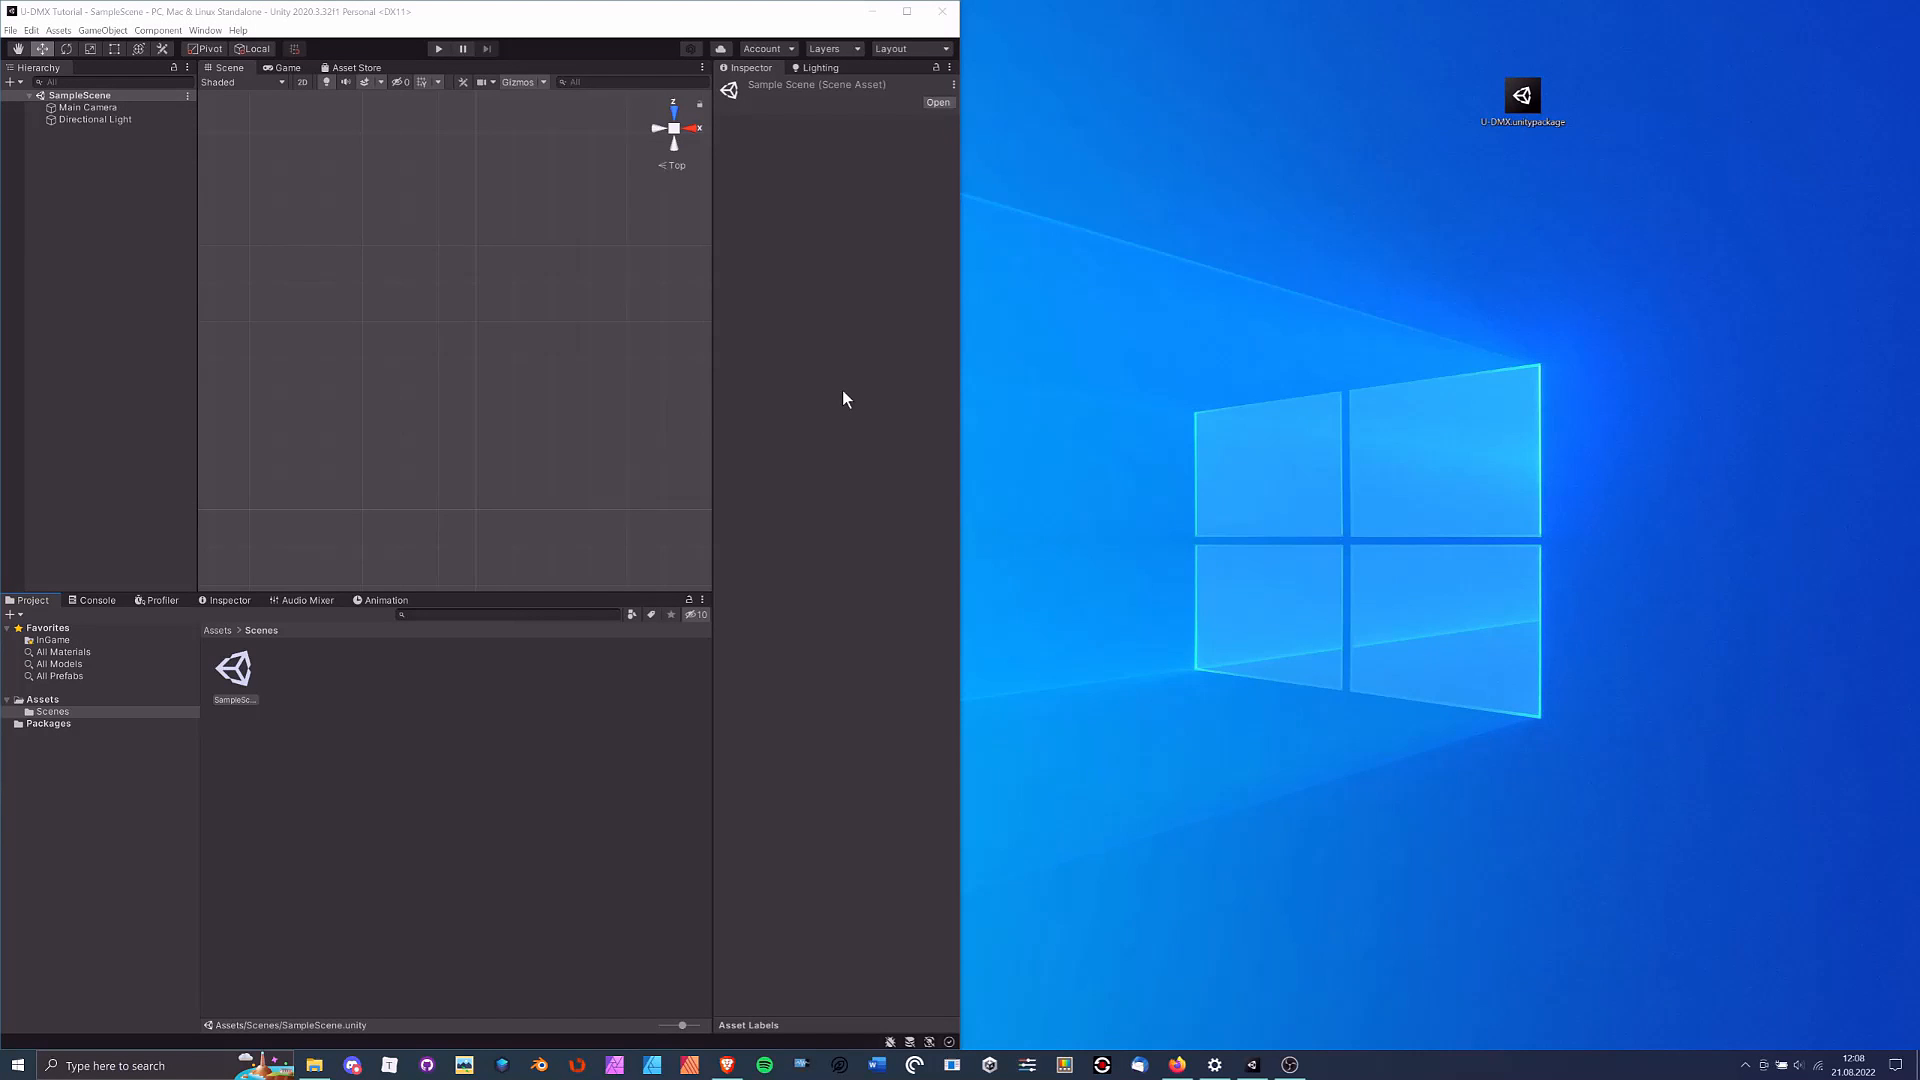Open Scene view three-dot options menu
1920x1080 pixels.
(x=702, y=68)
